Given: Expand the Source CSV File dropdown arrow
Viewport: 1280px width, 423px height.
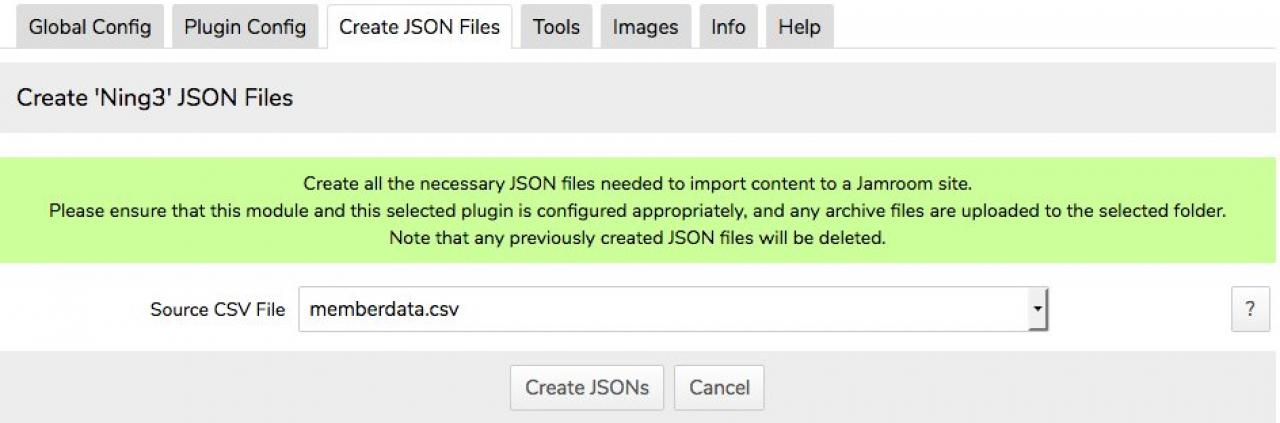Looking at the screenshot, I should point(1038,309).
